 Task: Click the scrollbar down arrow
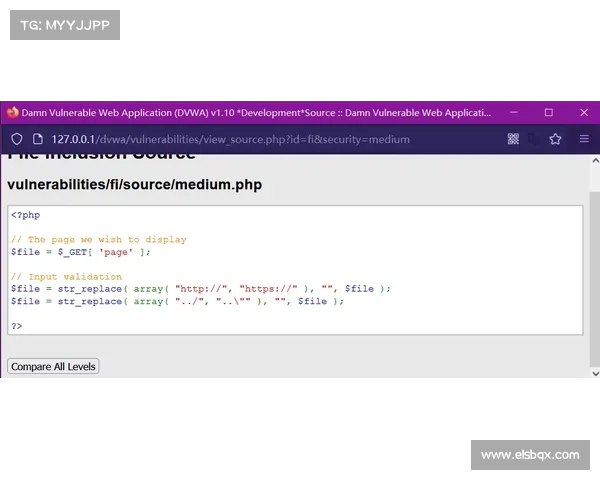coord(595,373)
